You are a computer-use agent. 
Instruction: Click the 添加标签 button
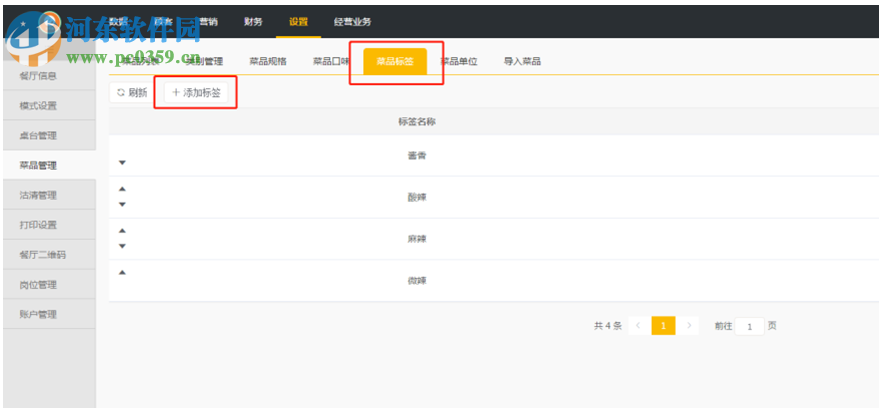(x=196, y=93)
